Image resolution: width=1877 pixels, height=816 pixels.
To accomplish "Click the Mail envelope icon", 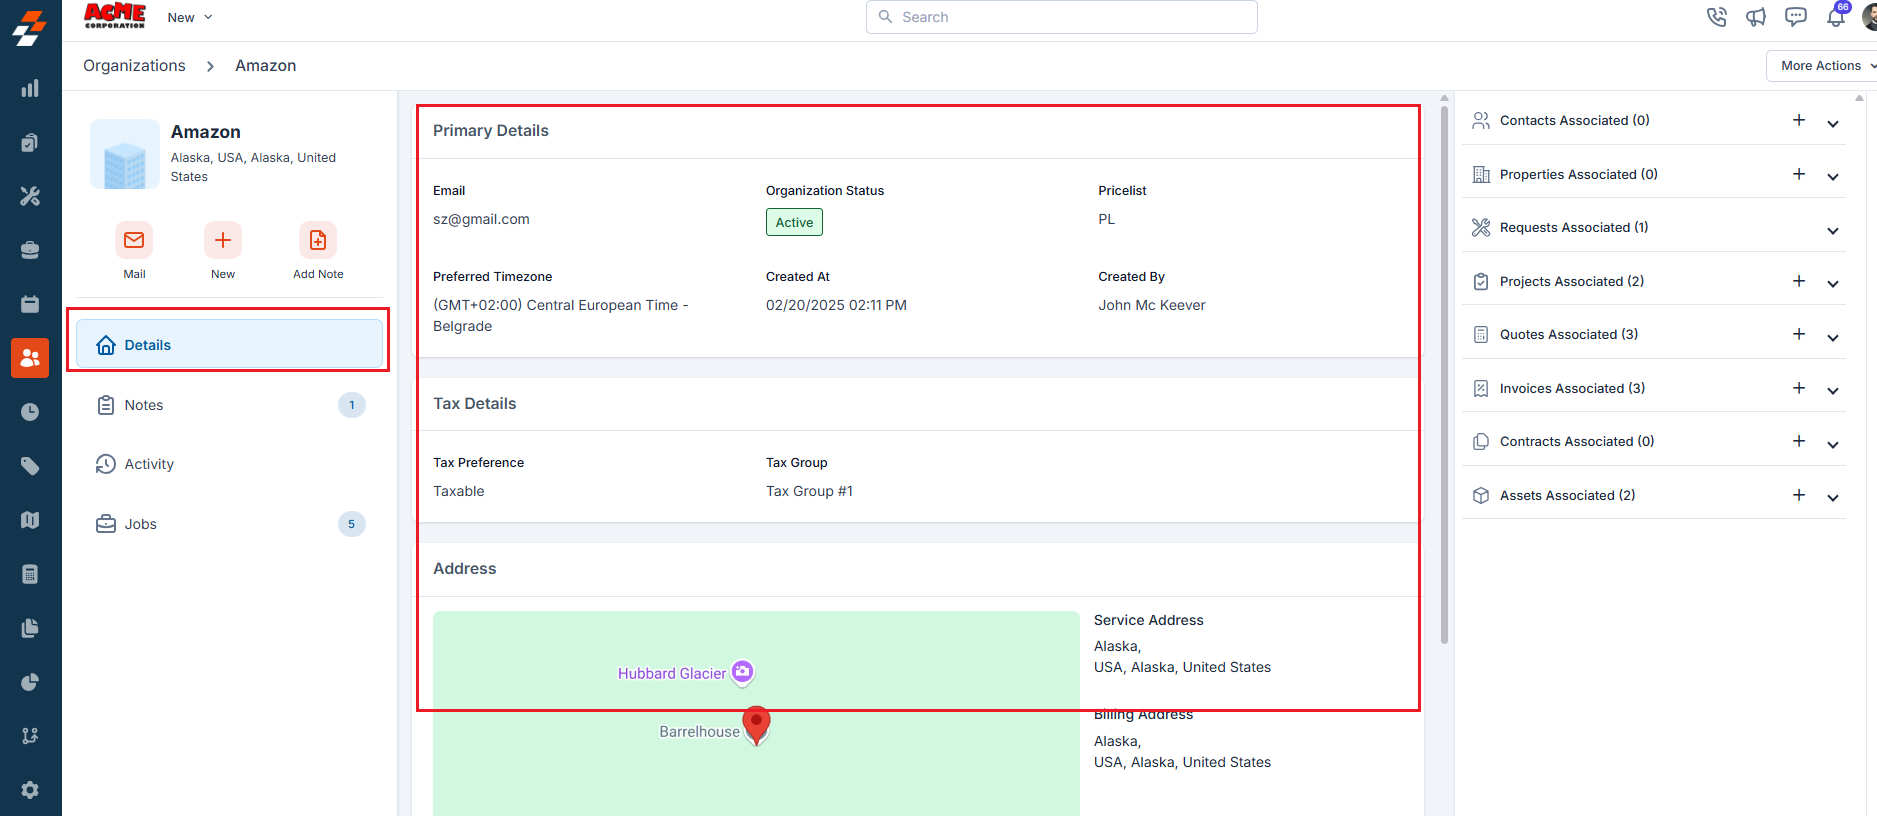I will pyautogui.click(x=134, y=240).
